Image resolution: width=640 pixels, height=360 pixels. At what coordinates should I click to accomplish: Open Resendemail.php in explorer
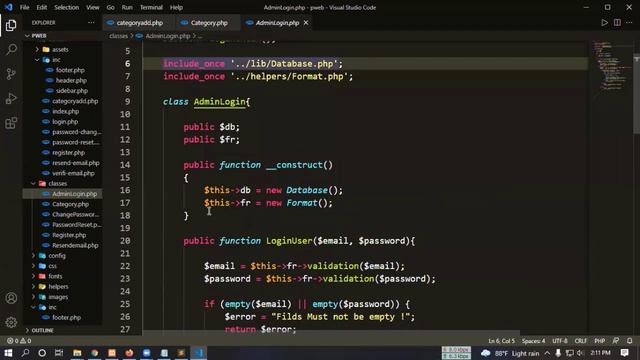pyautogui.click(x=75, y=245)
